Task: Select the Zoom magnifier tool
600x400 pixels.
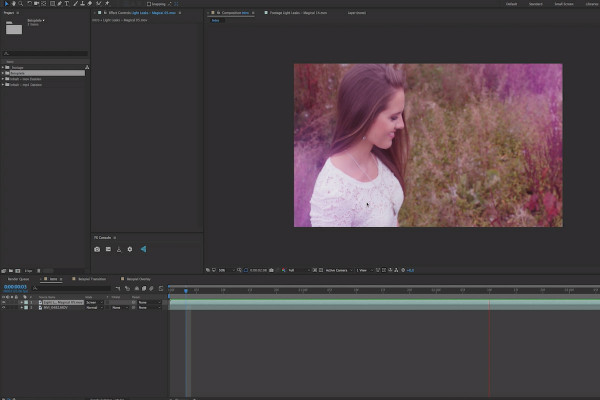Action: point(21,3)
